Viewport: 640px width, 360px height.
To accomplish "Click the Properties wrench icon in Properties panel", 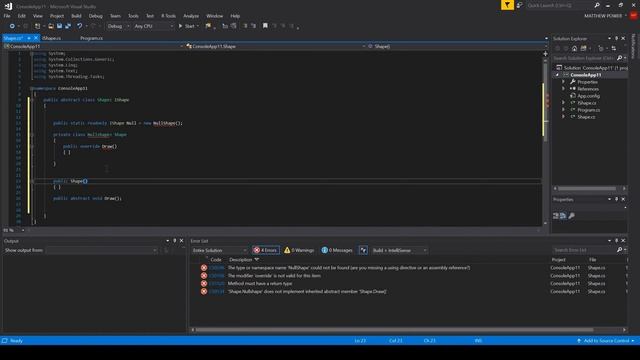I will pos(571,216).
